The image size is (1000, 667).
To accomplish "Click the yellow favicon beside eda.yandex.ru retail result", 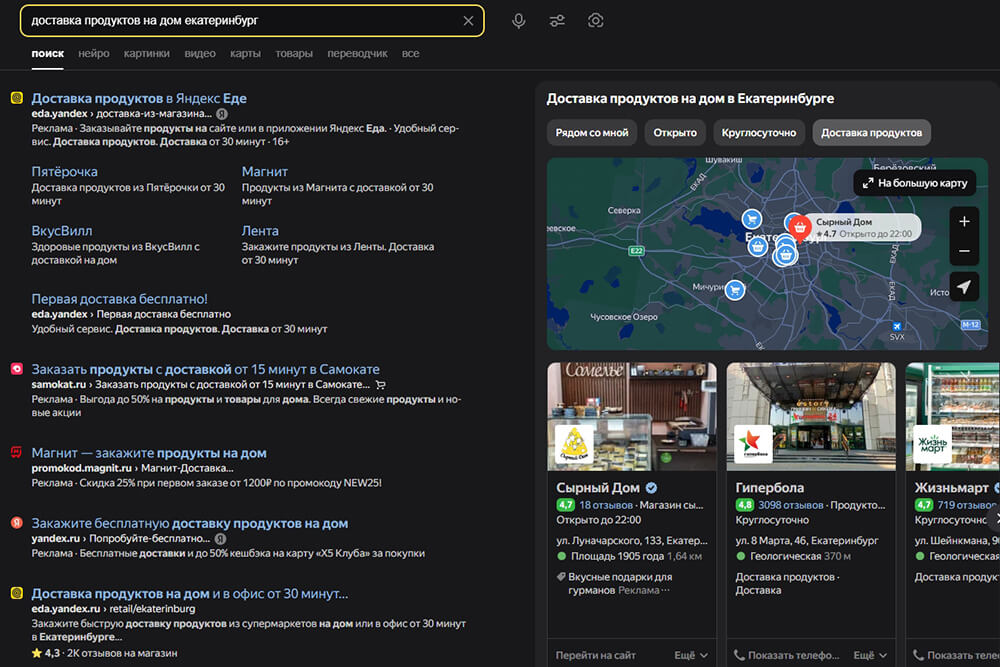I will (x=17, y=593).
